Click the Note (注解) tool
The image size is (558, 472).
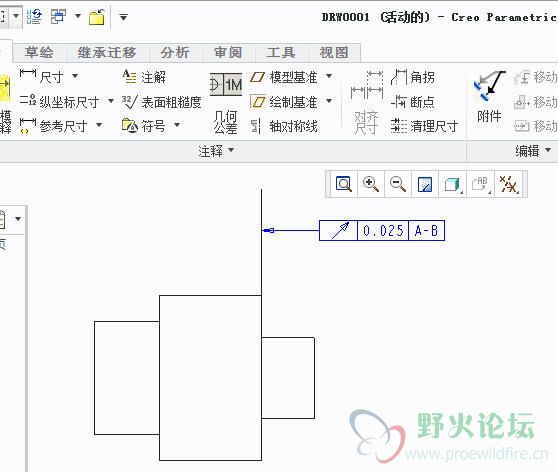(x=144, y=77)
